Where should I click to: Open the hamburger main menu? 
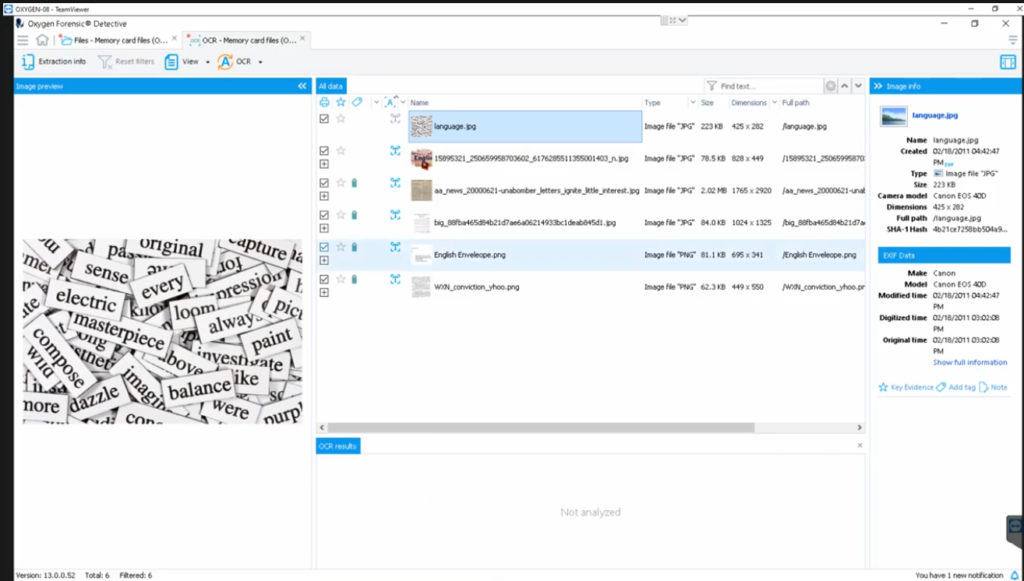click(23, 40)
